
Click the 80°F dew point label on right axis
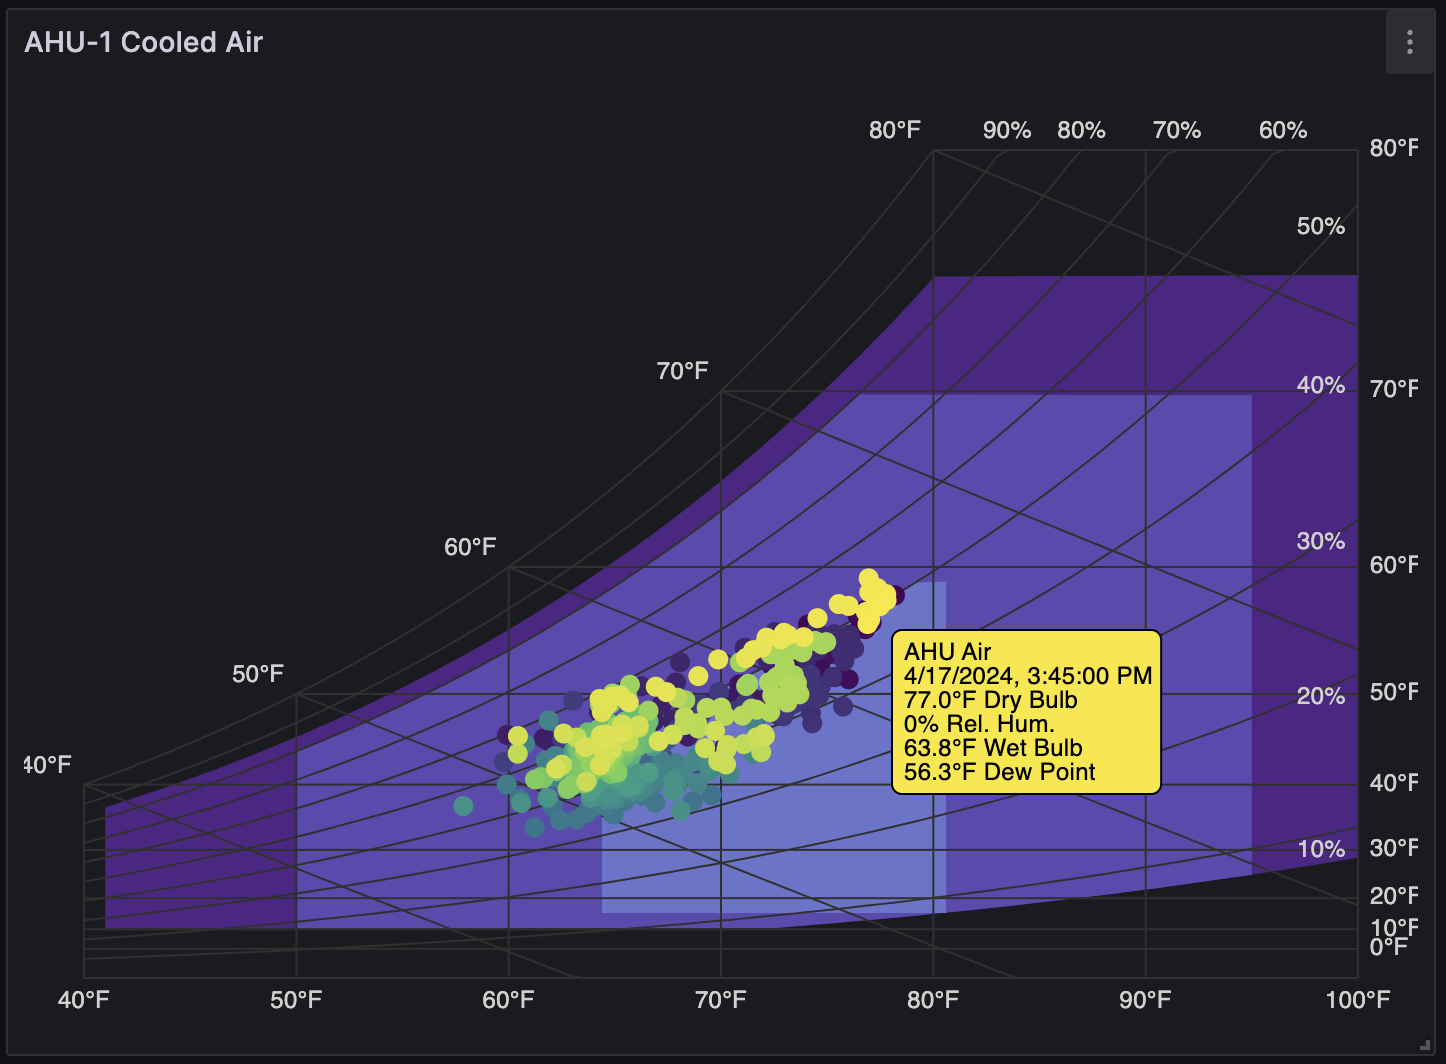click(1394, 148)
